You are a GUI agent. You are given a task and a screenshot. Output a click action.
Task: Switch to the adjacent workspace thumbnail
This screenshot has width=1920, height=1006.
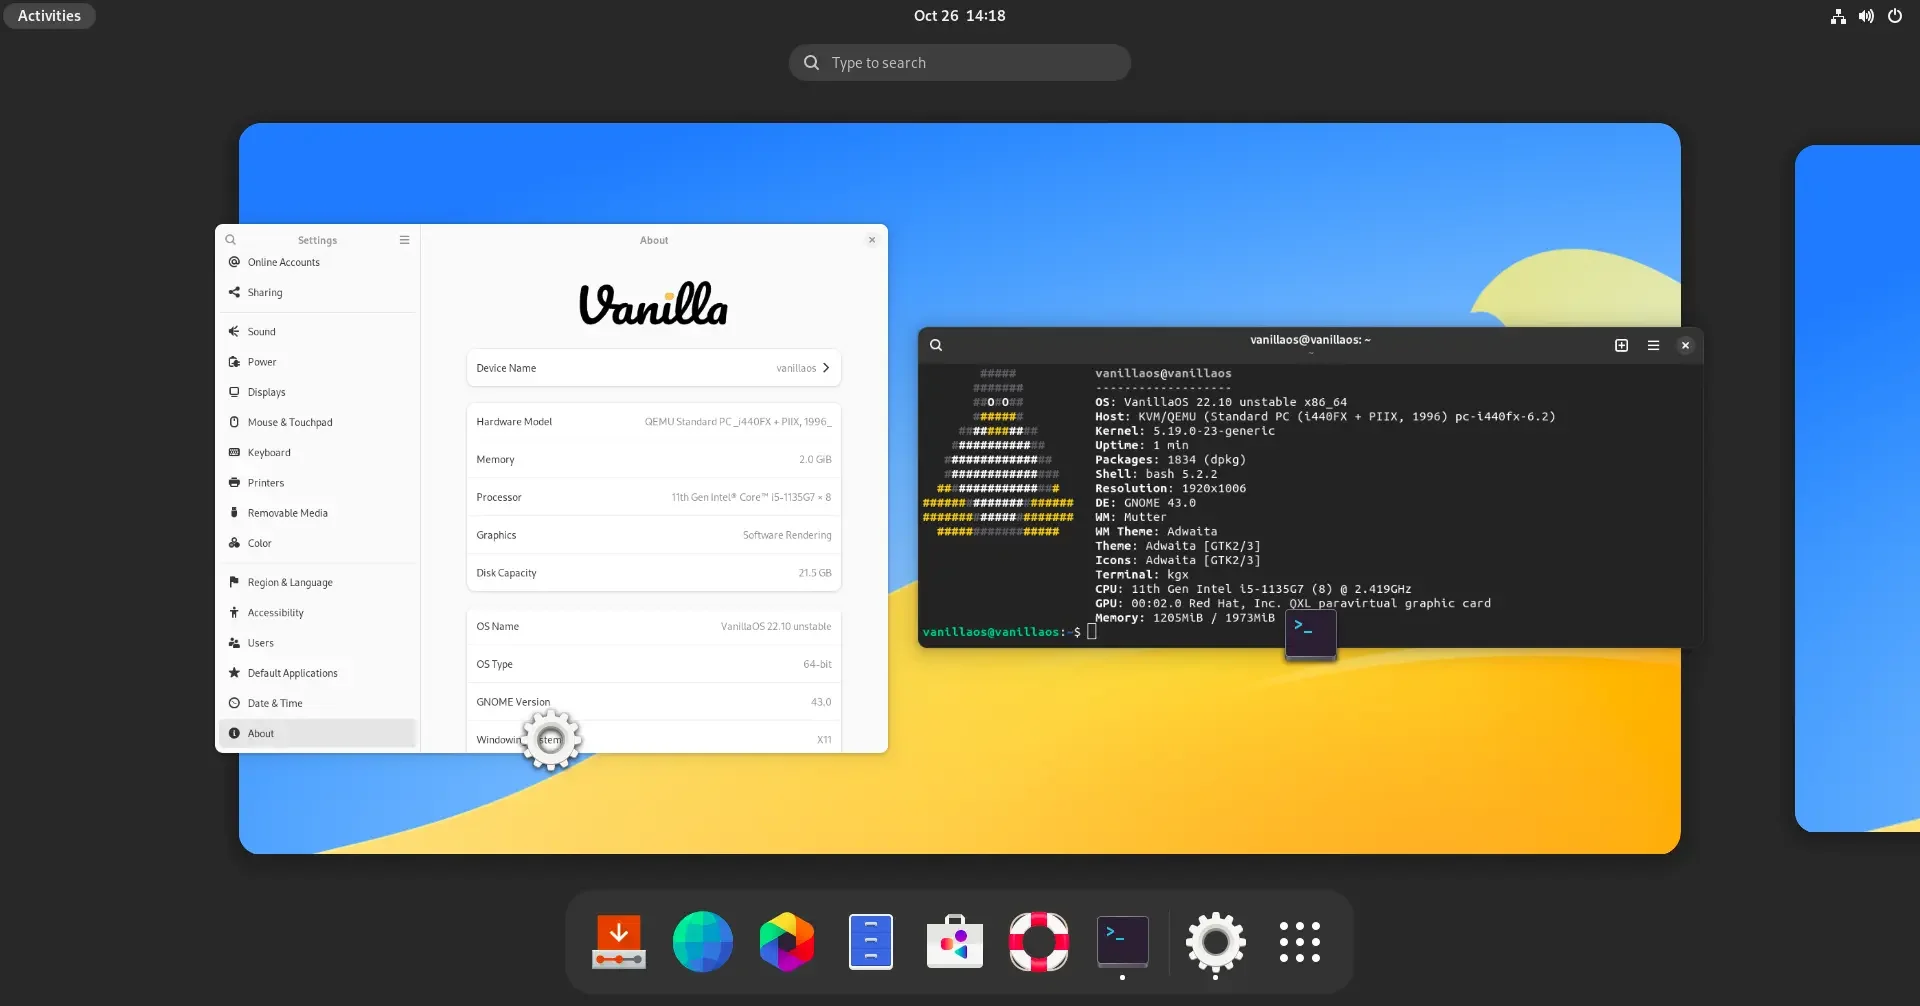[x=1857, y=488]
